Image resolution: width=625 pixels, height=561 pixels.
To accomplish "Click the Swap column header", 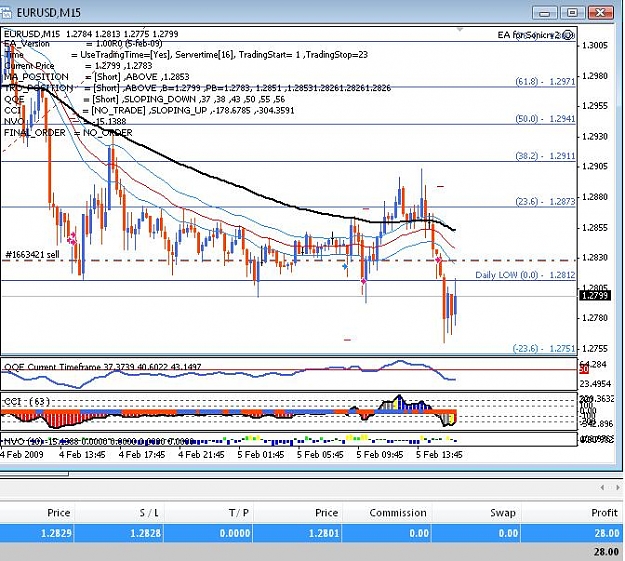I will click(x=503, y=512).
